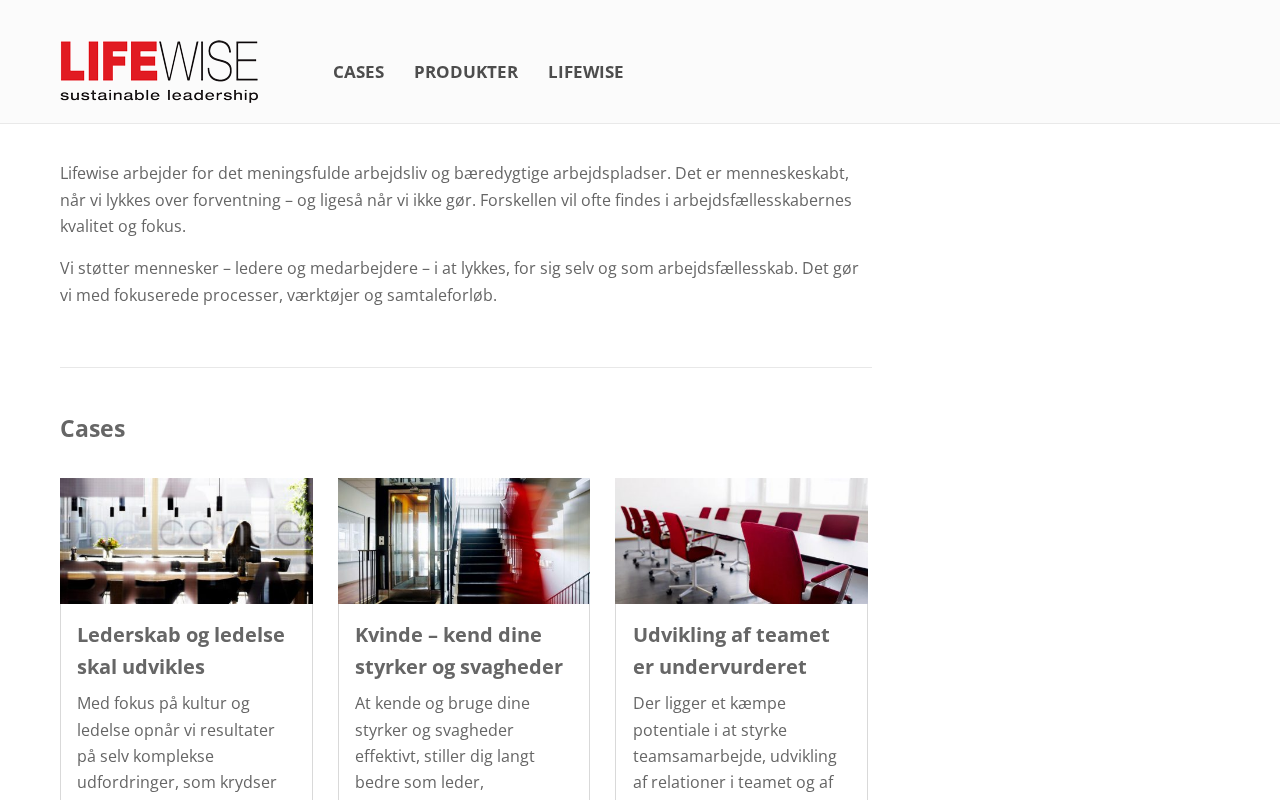Click excerpt starting 'Der ligger et kæmpe'
This screenshot has height=800, width=1280.
[735, 745]
